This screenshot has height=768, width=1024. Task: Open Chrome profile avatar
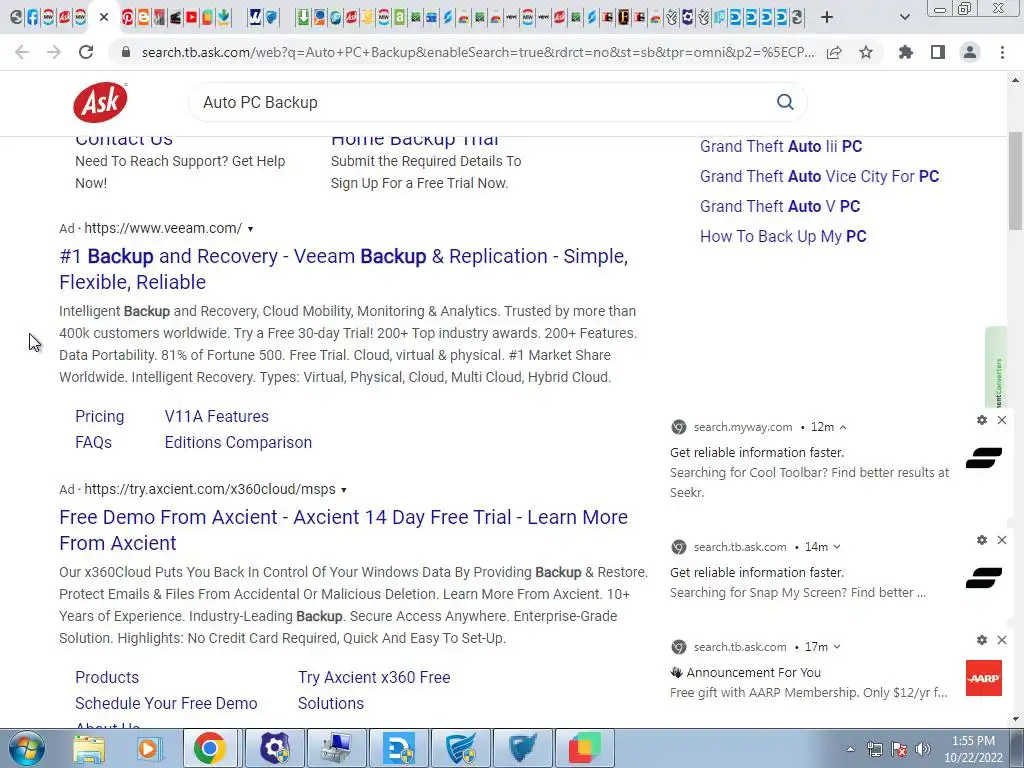(x=970, y=52)
